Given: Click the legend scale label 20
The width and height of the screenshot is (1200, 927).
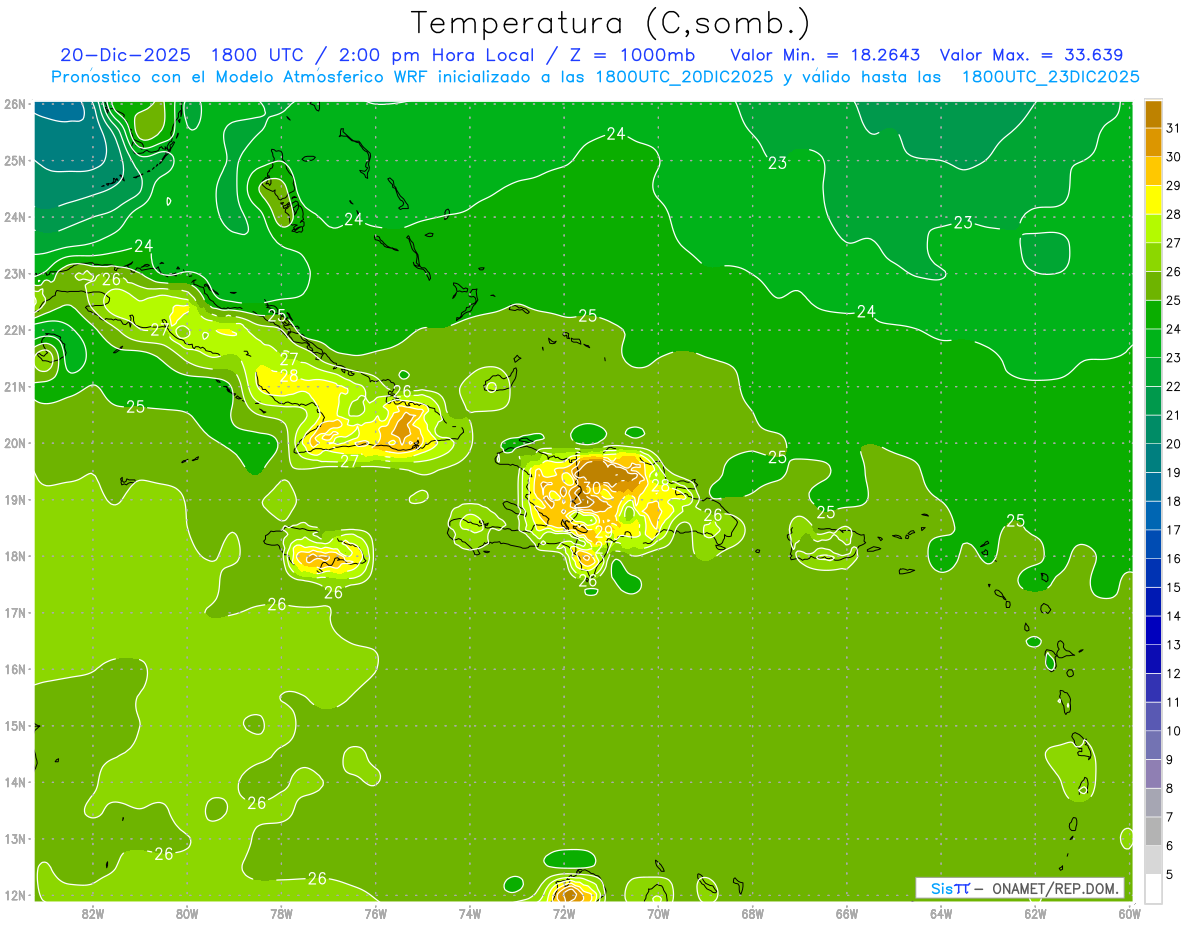Looking at the screenshot, I should tap(1173, 444).
